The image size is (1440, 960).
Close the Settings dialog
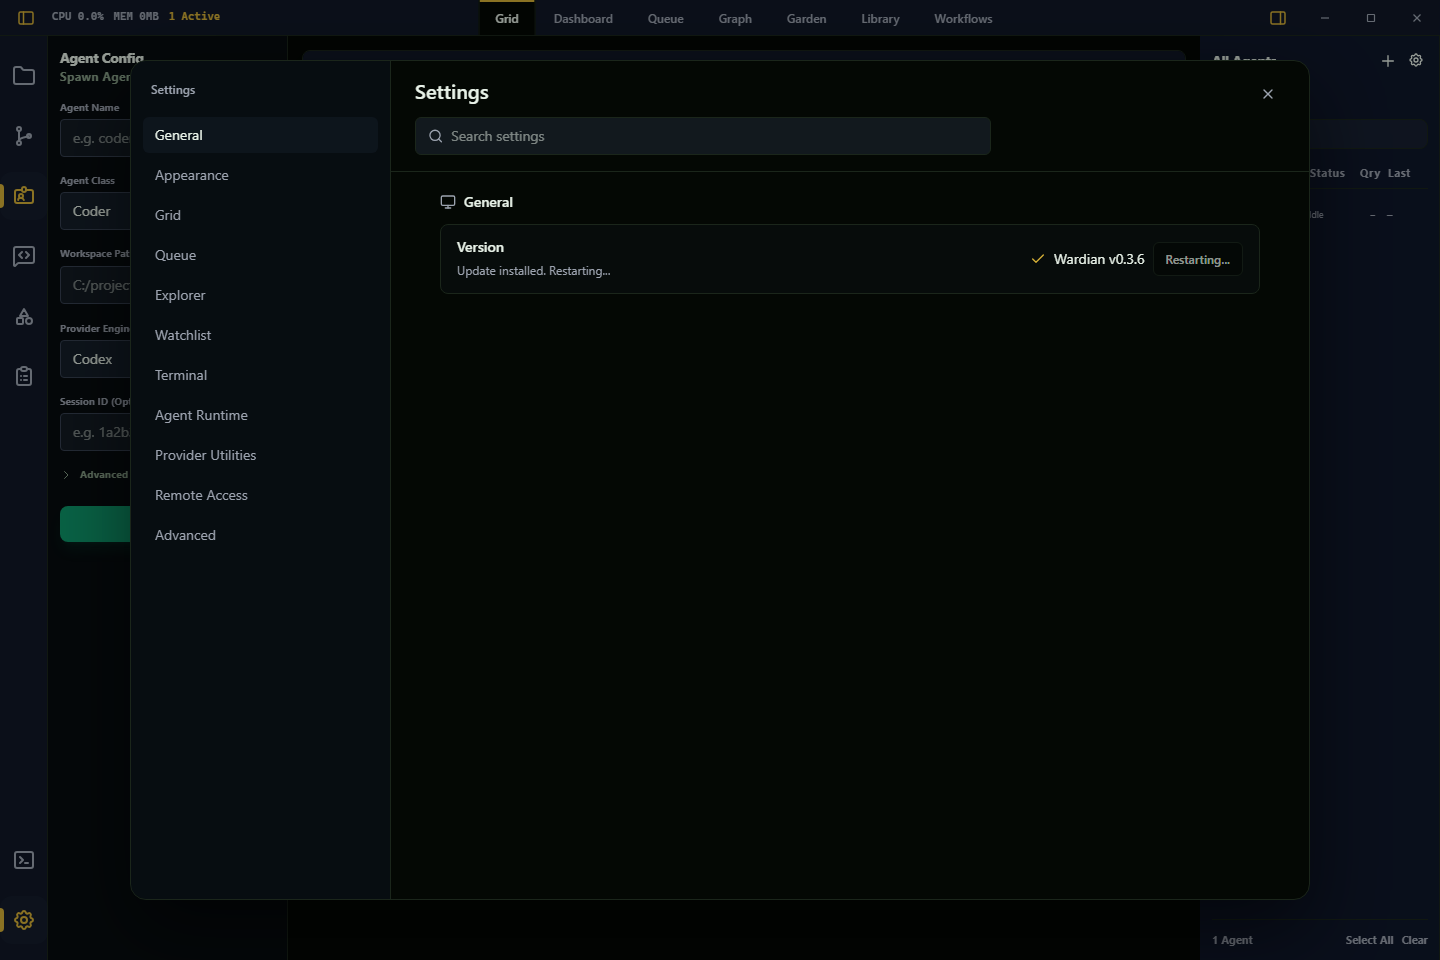click(1268, 94)
